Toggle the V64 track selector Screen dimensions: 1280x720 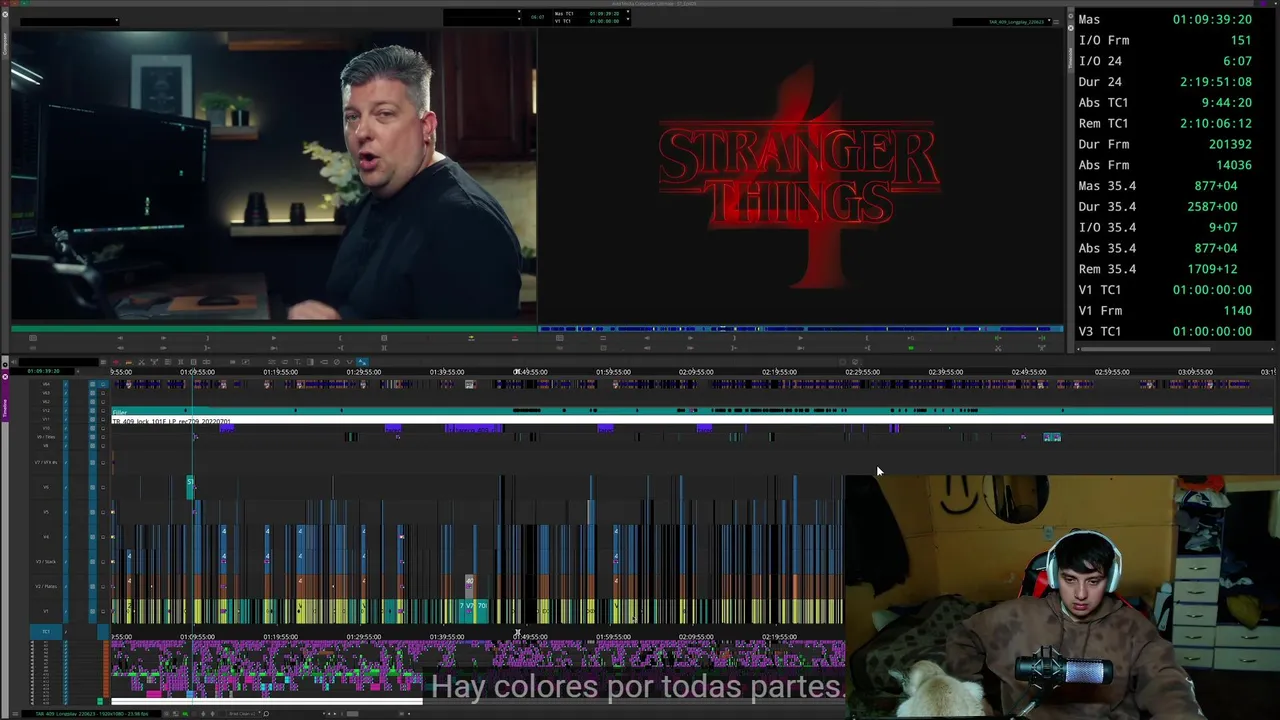(x=46, y=384)
